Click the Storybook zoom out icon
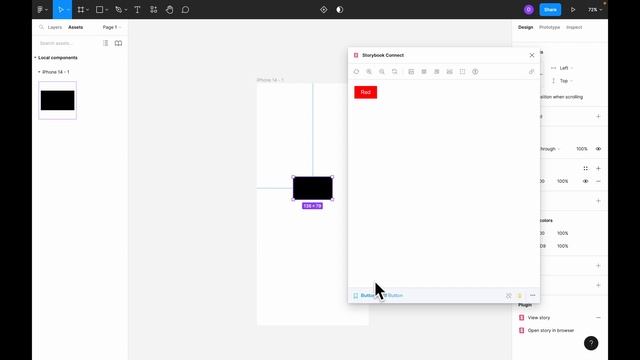 [x=382, y=72]
